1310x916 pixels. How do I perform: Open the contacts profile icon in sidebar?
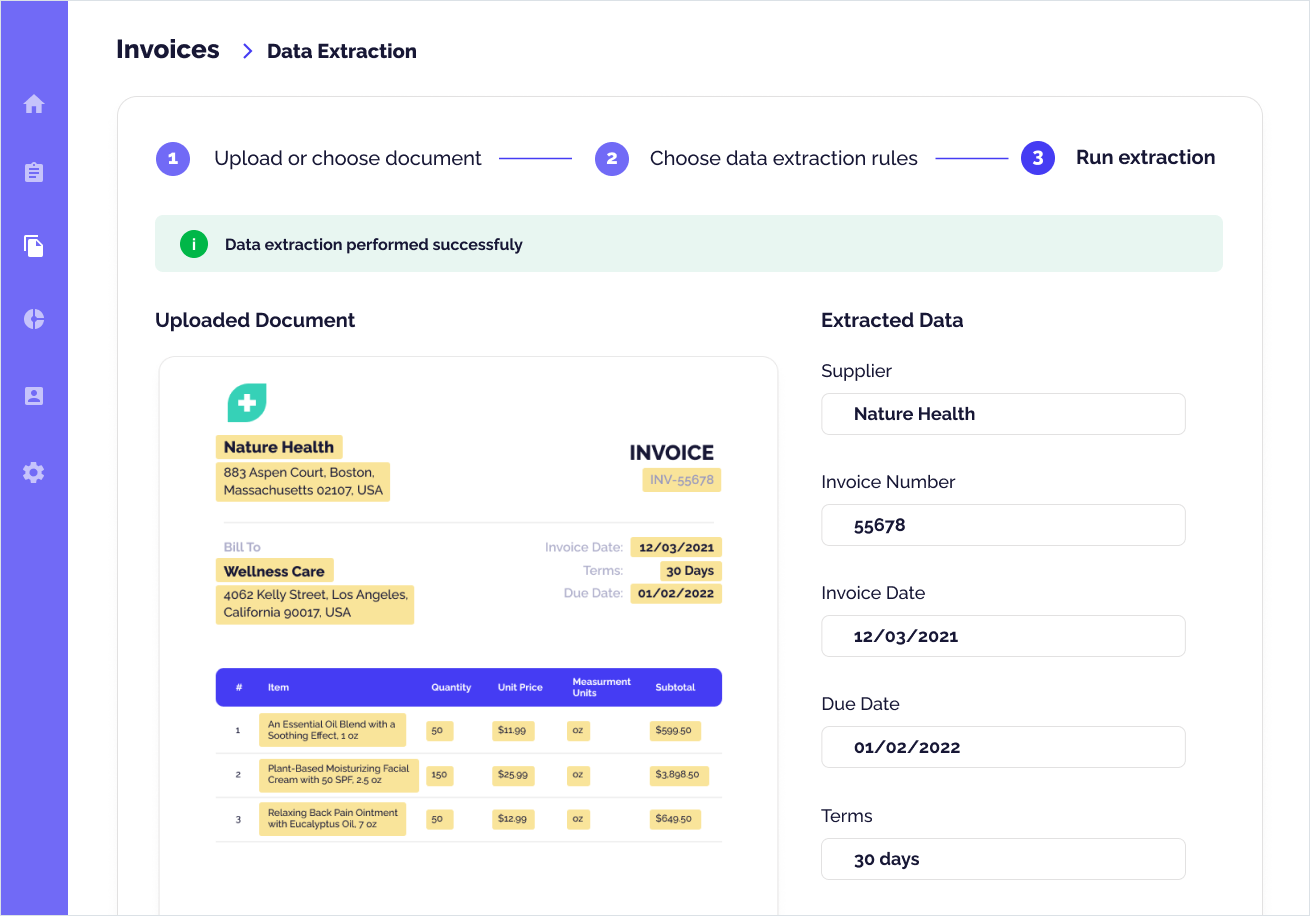coord(34,396)
